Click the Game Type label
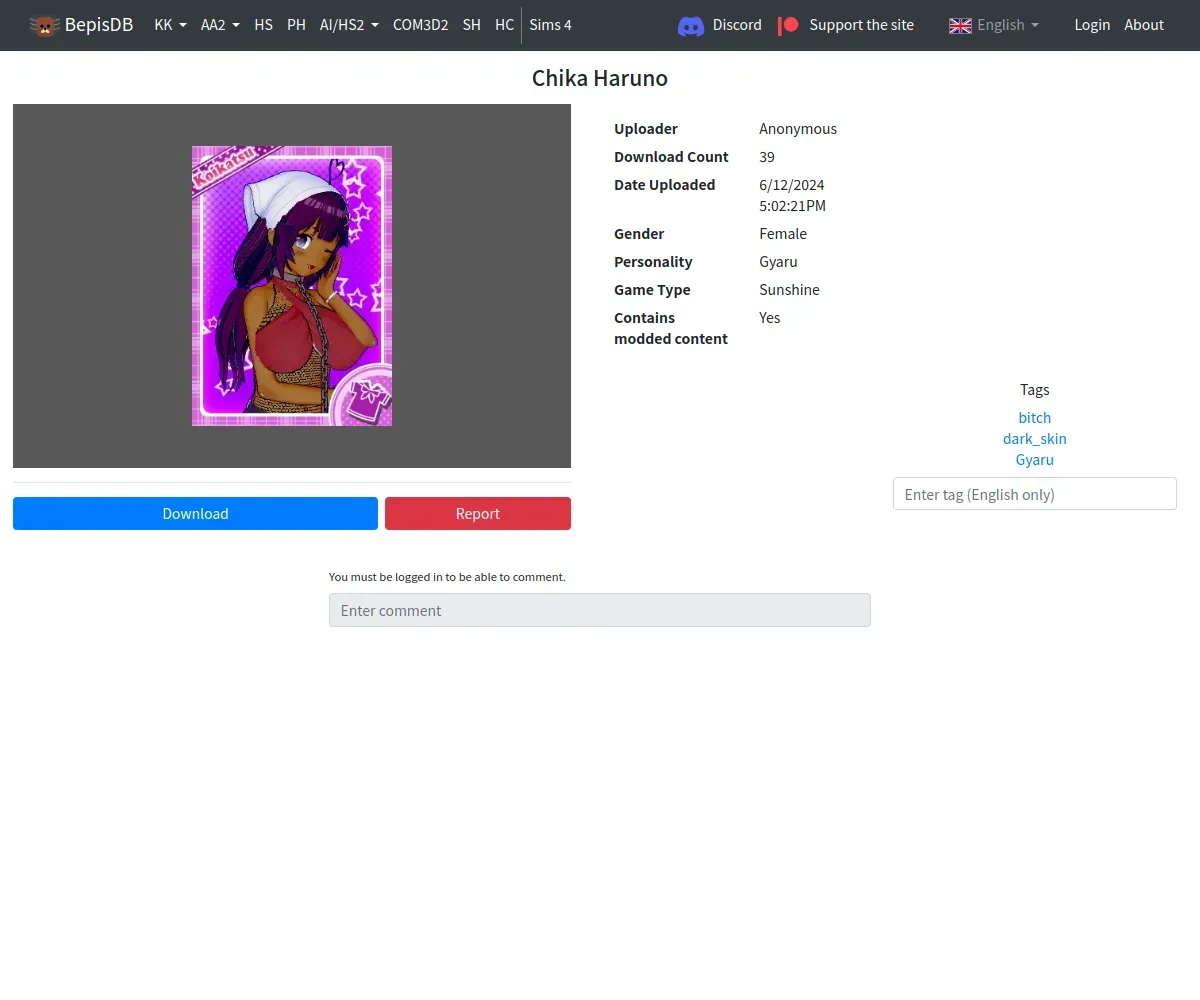 pyautogui.click(x=652, y=290)
